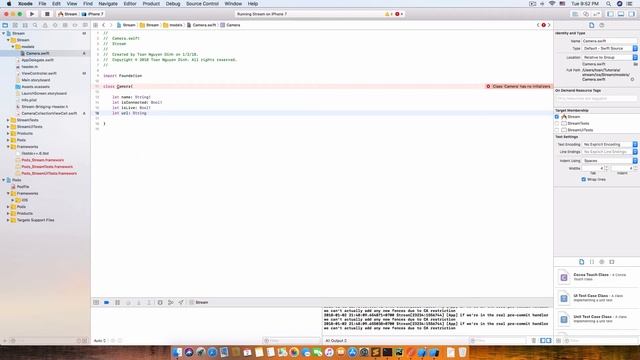This screenshot has height=360, width=640.
Task: Open the Breakpoint navigator icon
Action: (x=75, y=25)
